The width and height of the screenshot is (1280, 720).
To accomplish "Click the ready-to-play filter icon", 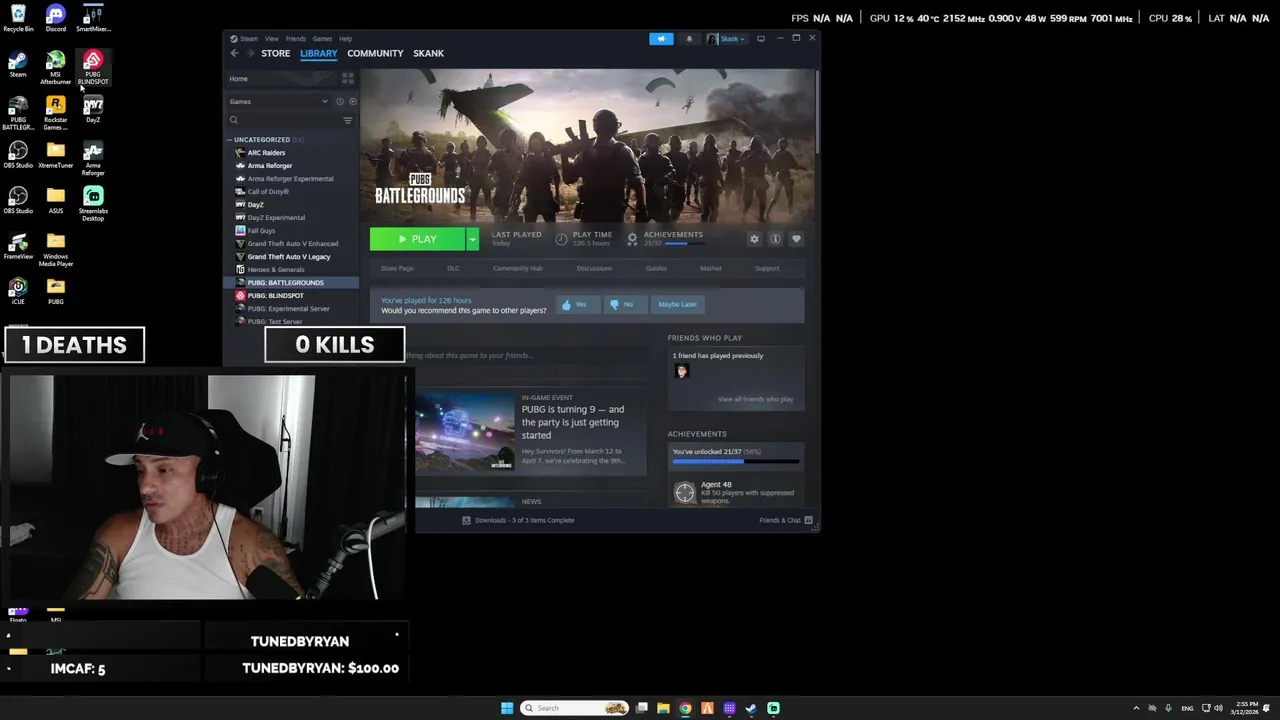I will click(x=352, y=101).
